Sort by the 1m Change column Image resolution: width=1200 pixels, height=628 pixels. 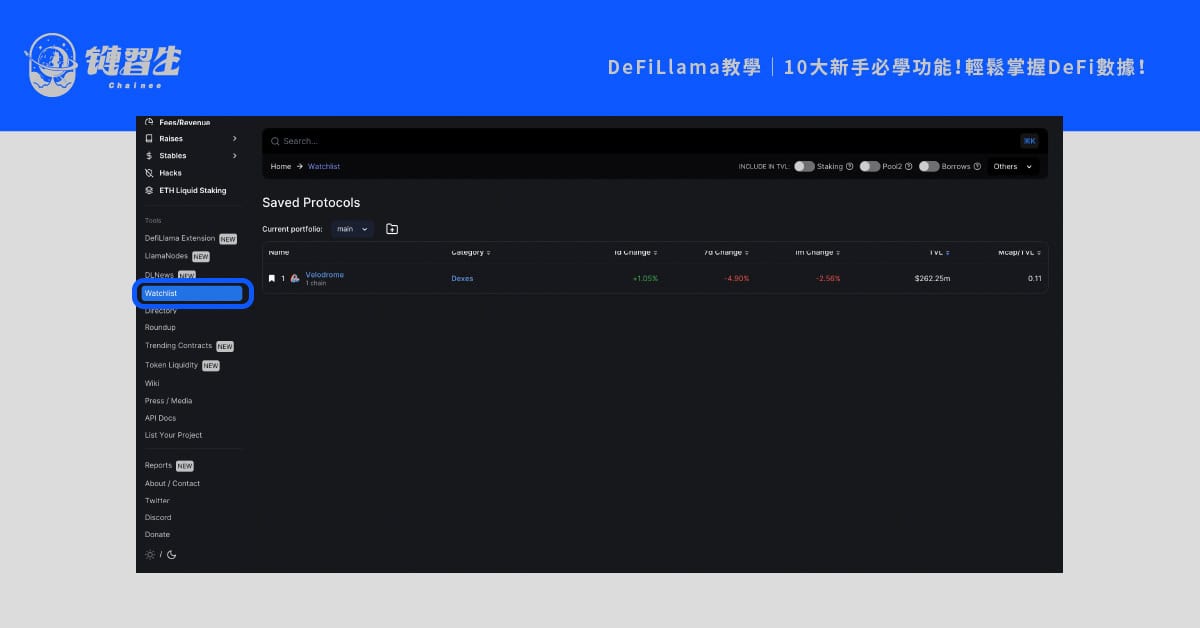(x=818, y=252)
